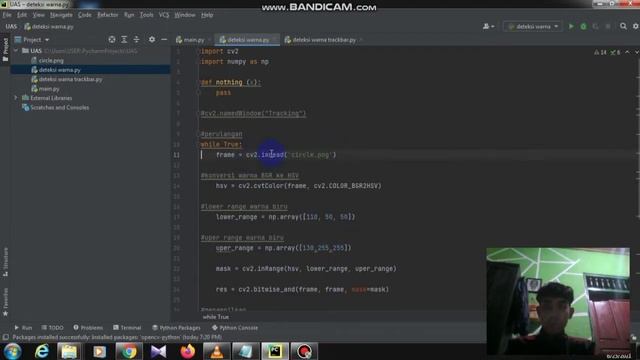Image resolution: width=640 pixels, height=360 pixels.
Task: Select the deteksi warna.py editor tab
Action: (x=247, y=40)
